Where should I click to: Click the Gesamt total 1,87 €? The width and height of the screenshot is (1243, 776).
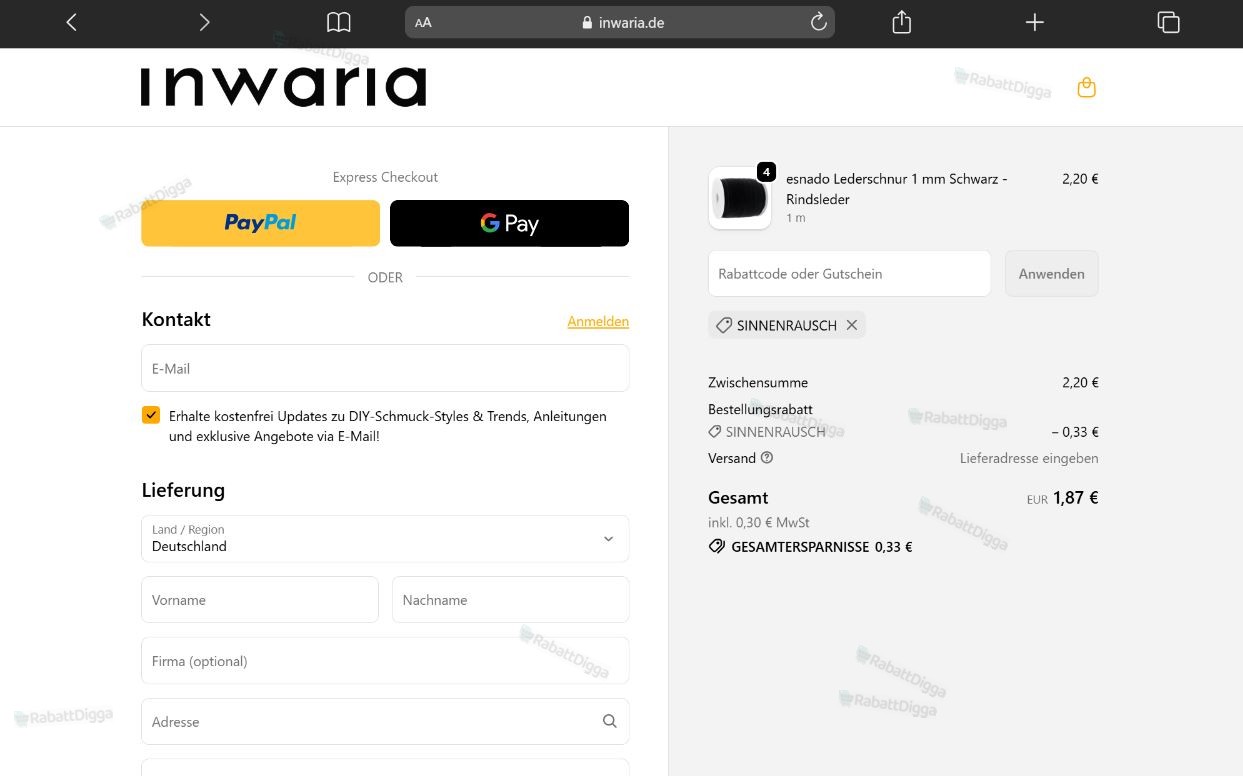pyautogui.click(x=1076, y=498)
